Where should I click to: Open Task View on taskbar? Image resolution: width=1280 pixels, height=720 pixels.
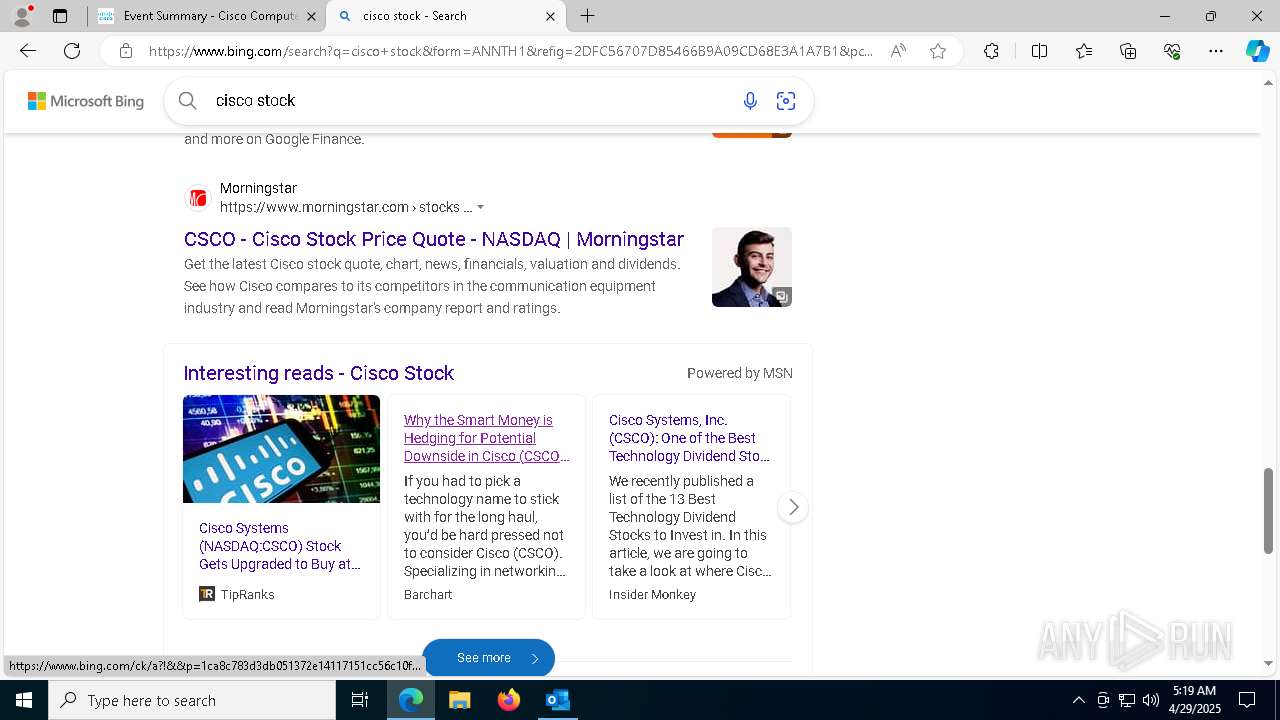coord(360,700)
